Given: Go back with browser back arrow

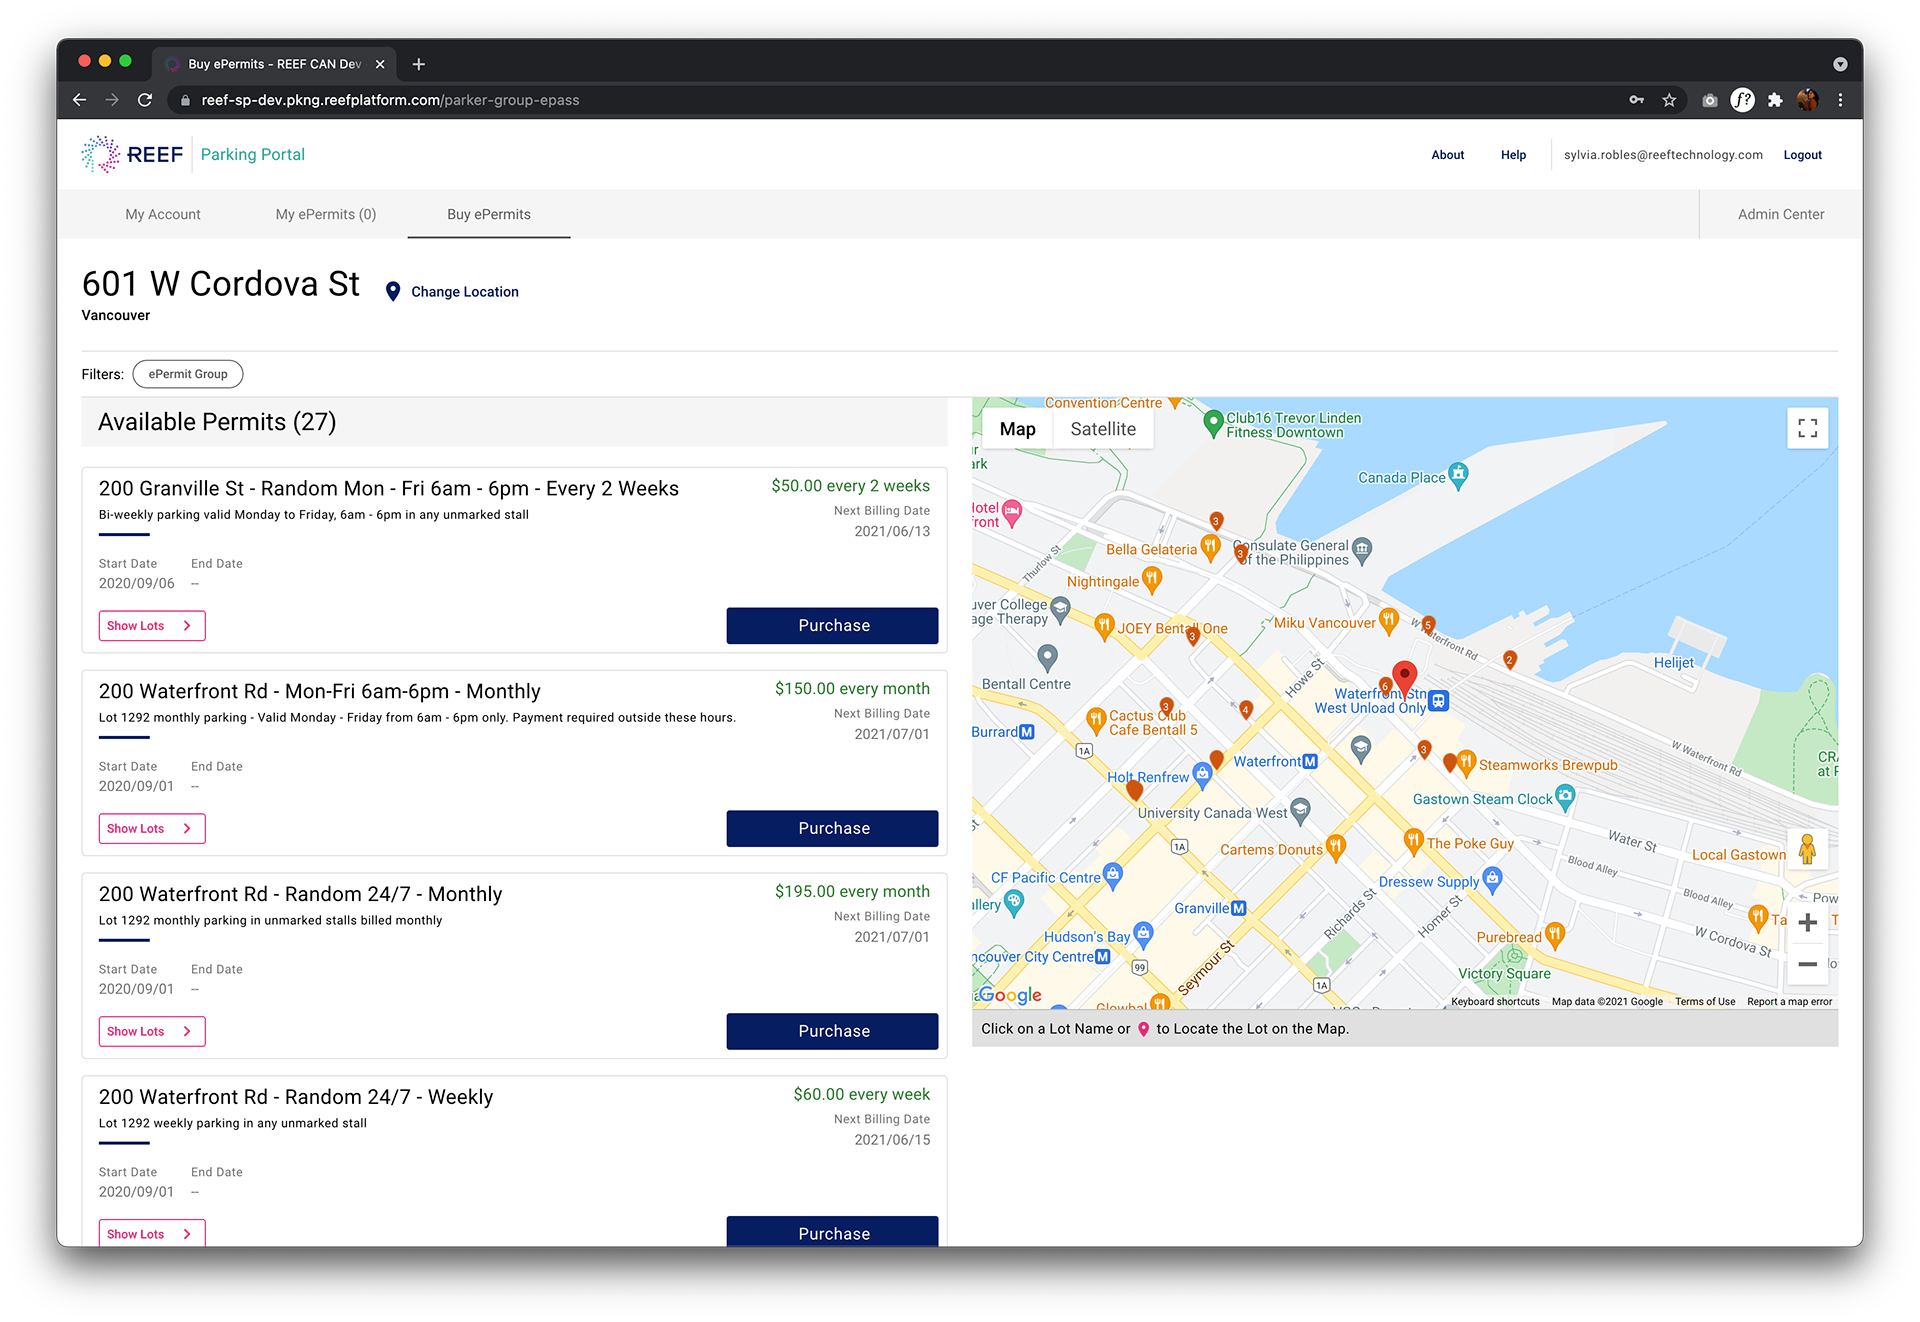Looking at the screenshot, I should click(79, 100).
